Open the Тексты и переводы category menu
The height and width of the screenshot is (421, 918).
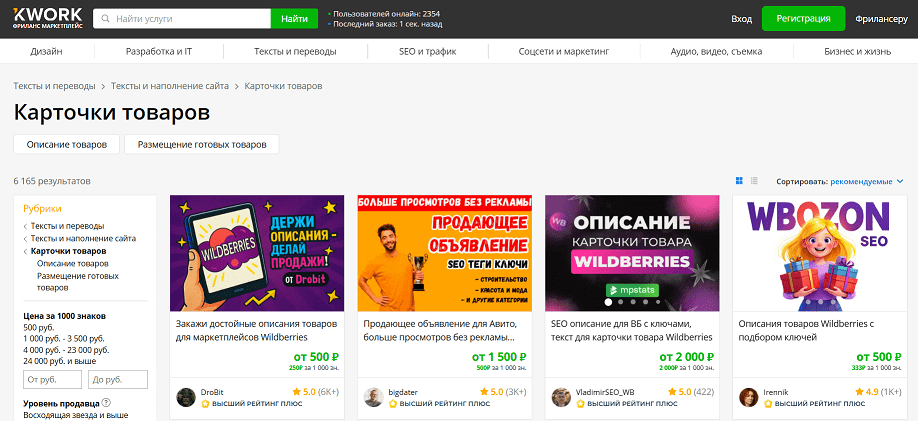tap(295, 52)
